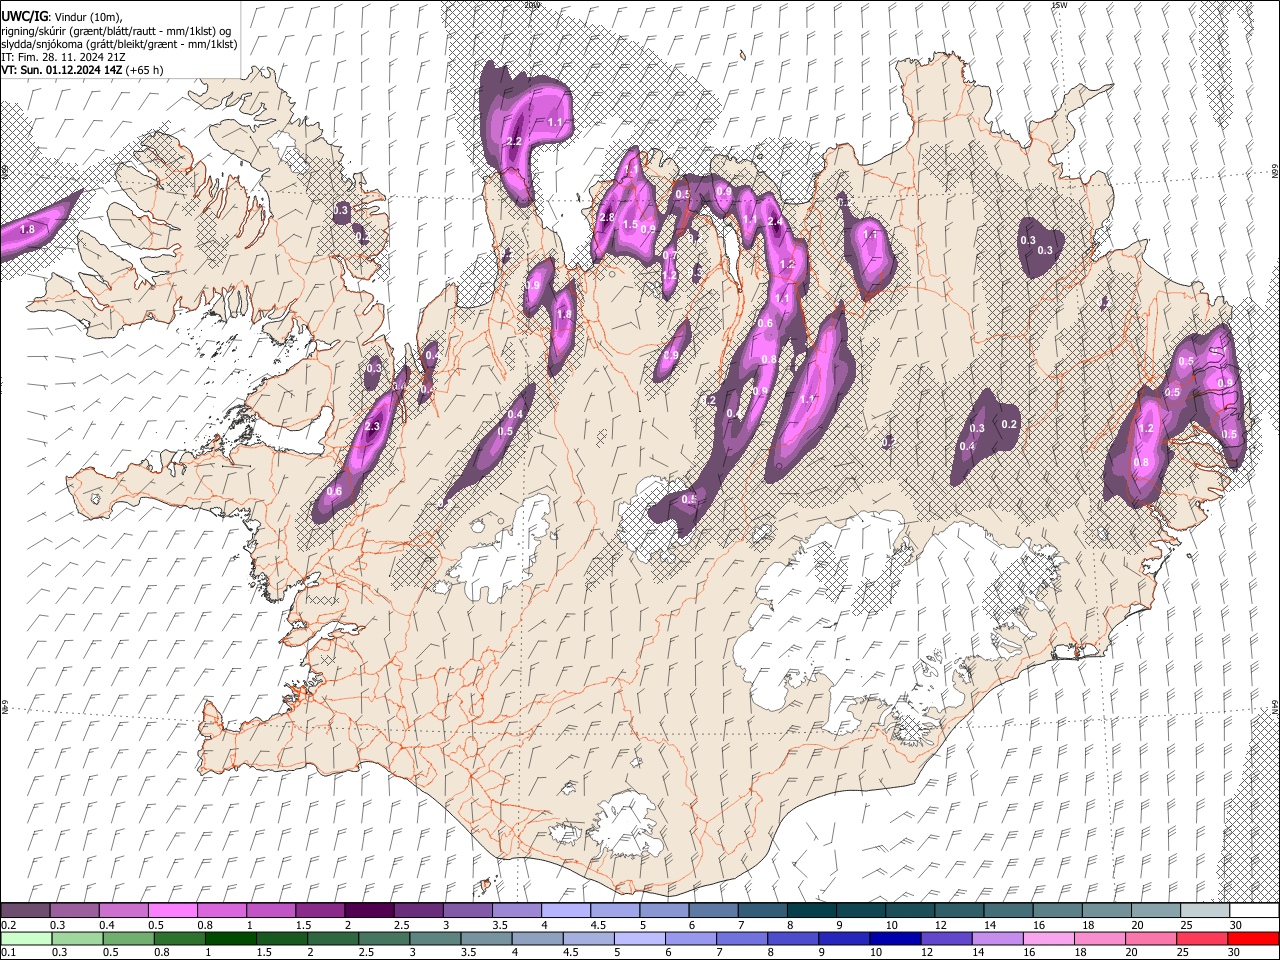Click the "25" label in the snow legend

[1186, 925]
